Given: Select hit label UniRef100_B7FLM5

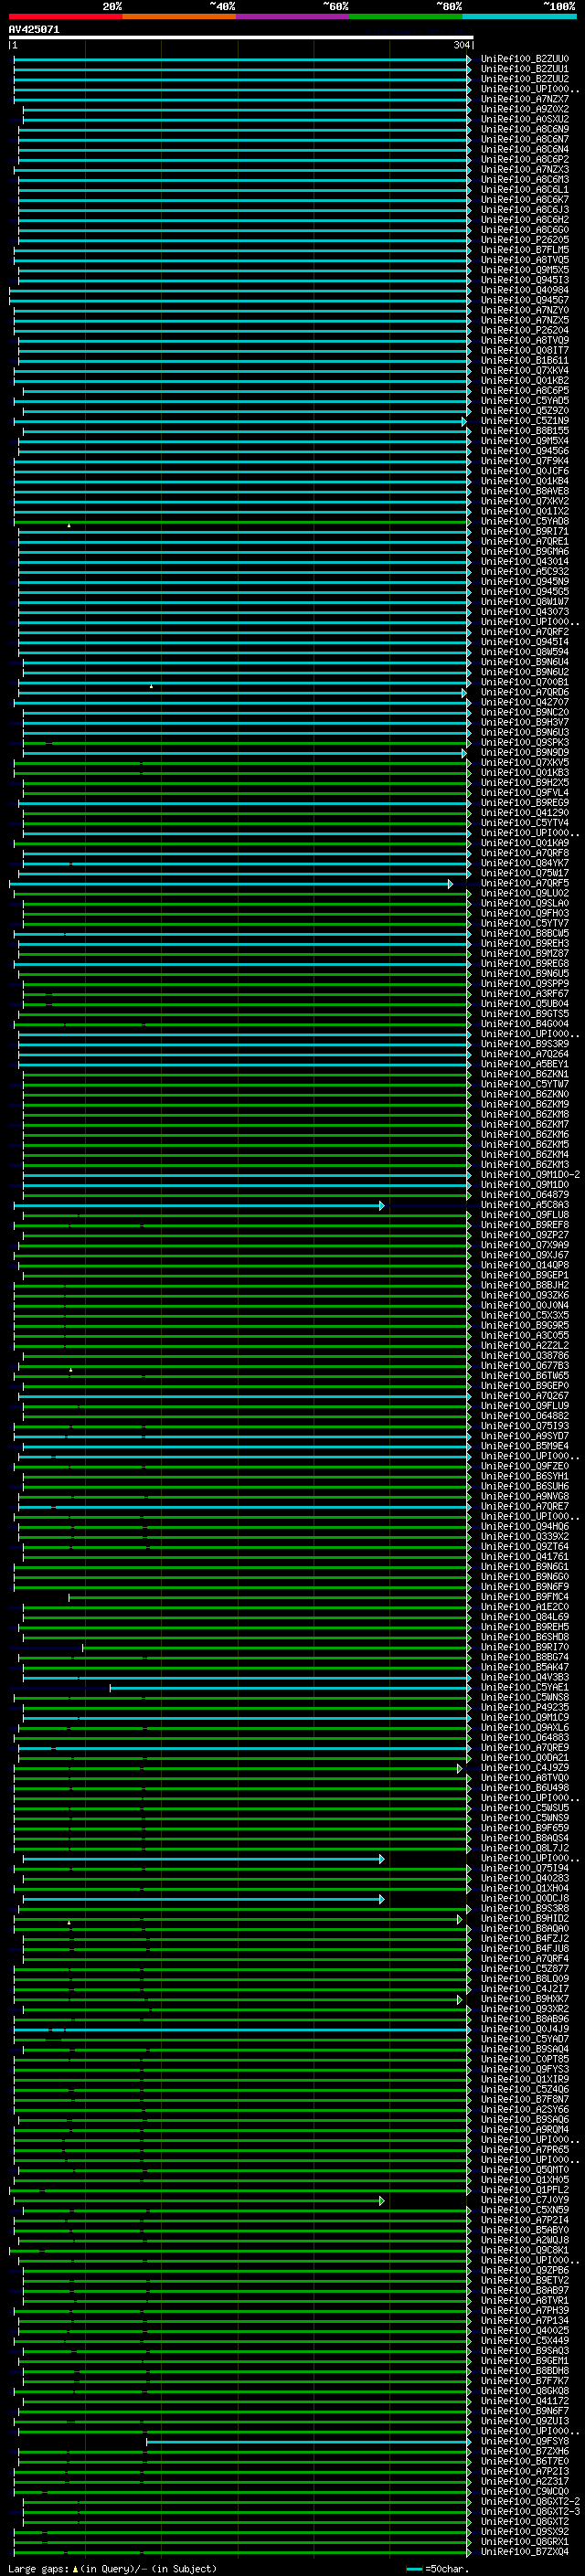Looking at the screenshot, I should pos(525,250).
